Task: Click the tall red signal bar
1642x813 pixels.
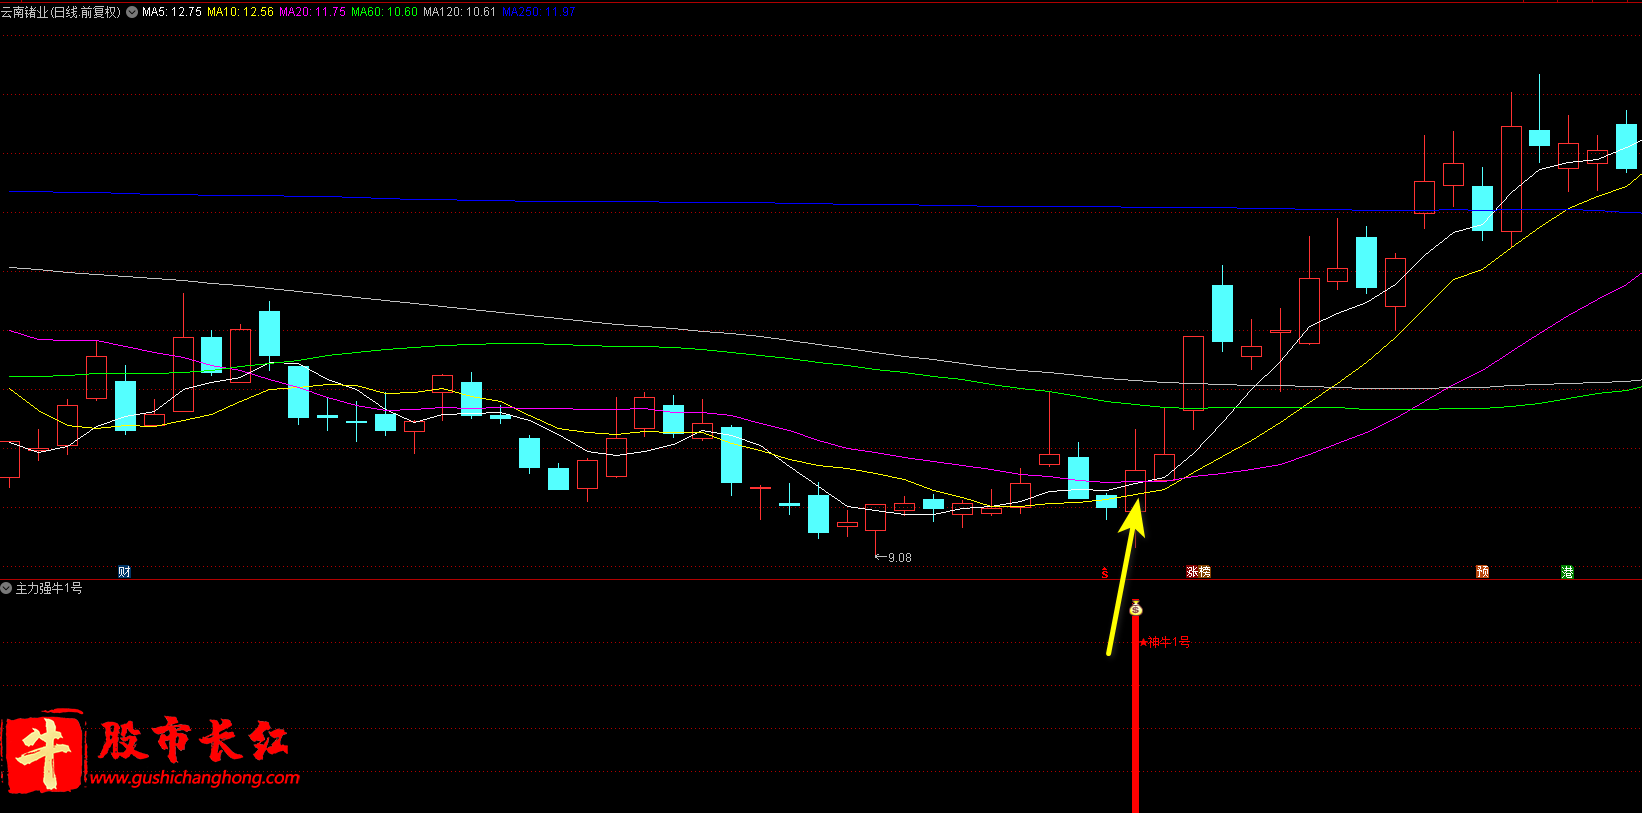Action: tap(1135, 714)
